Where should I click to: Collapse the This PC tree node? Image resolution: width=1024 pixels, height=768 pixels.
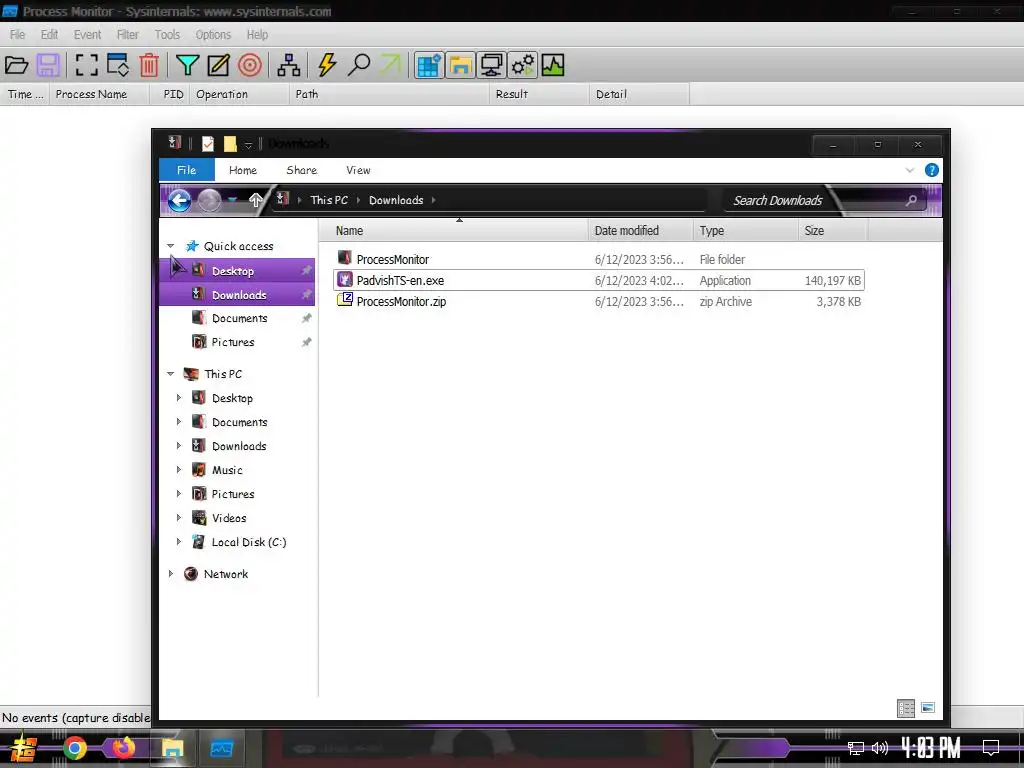coord(170,374)
